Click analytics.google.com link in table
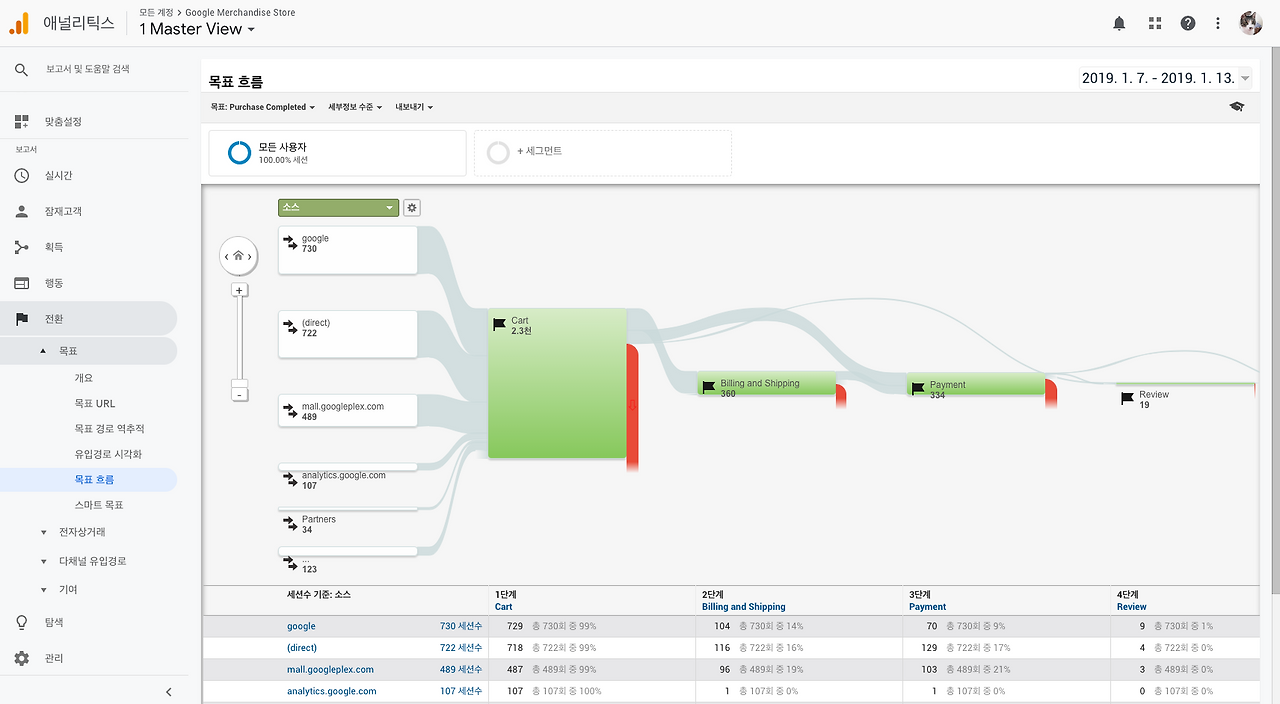 click(x=332, y=691)
